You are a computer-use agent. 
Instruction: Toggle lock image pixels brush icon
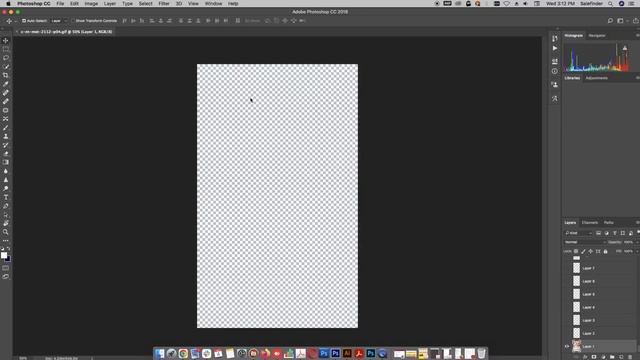[x=583, y=251]
